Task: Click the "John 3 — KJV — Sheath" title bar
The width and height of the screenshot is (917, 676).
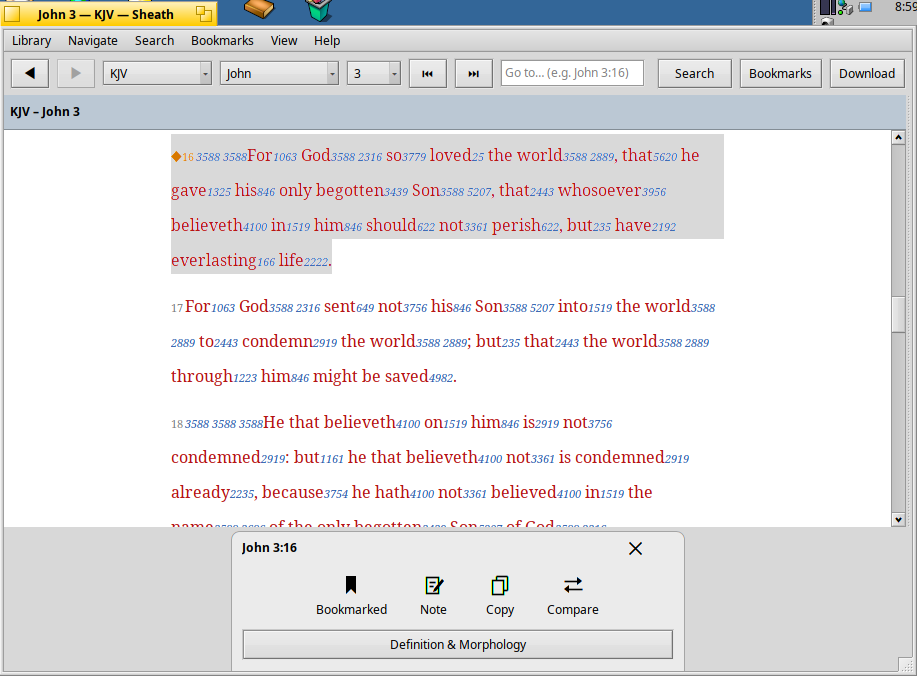Action: 105,14
